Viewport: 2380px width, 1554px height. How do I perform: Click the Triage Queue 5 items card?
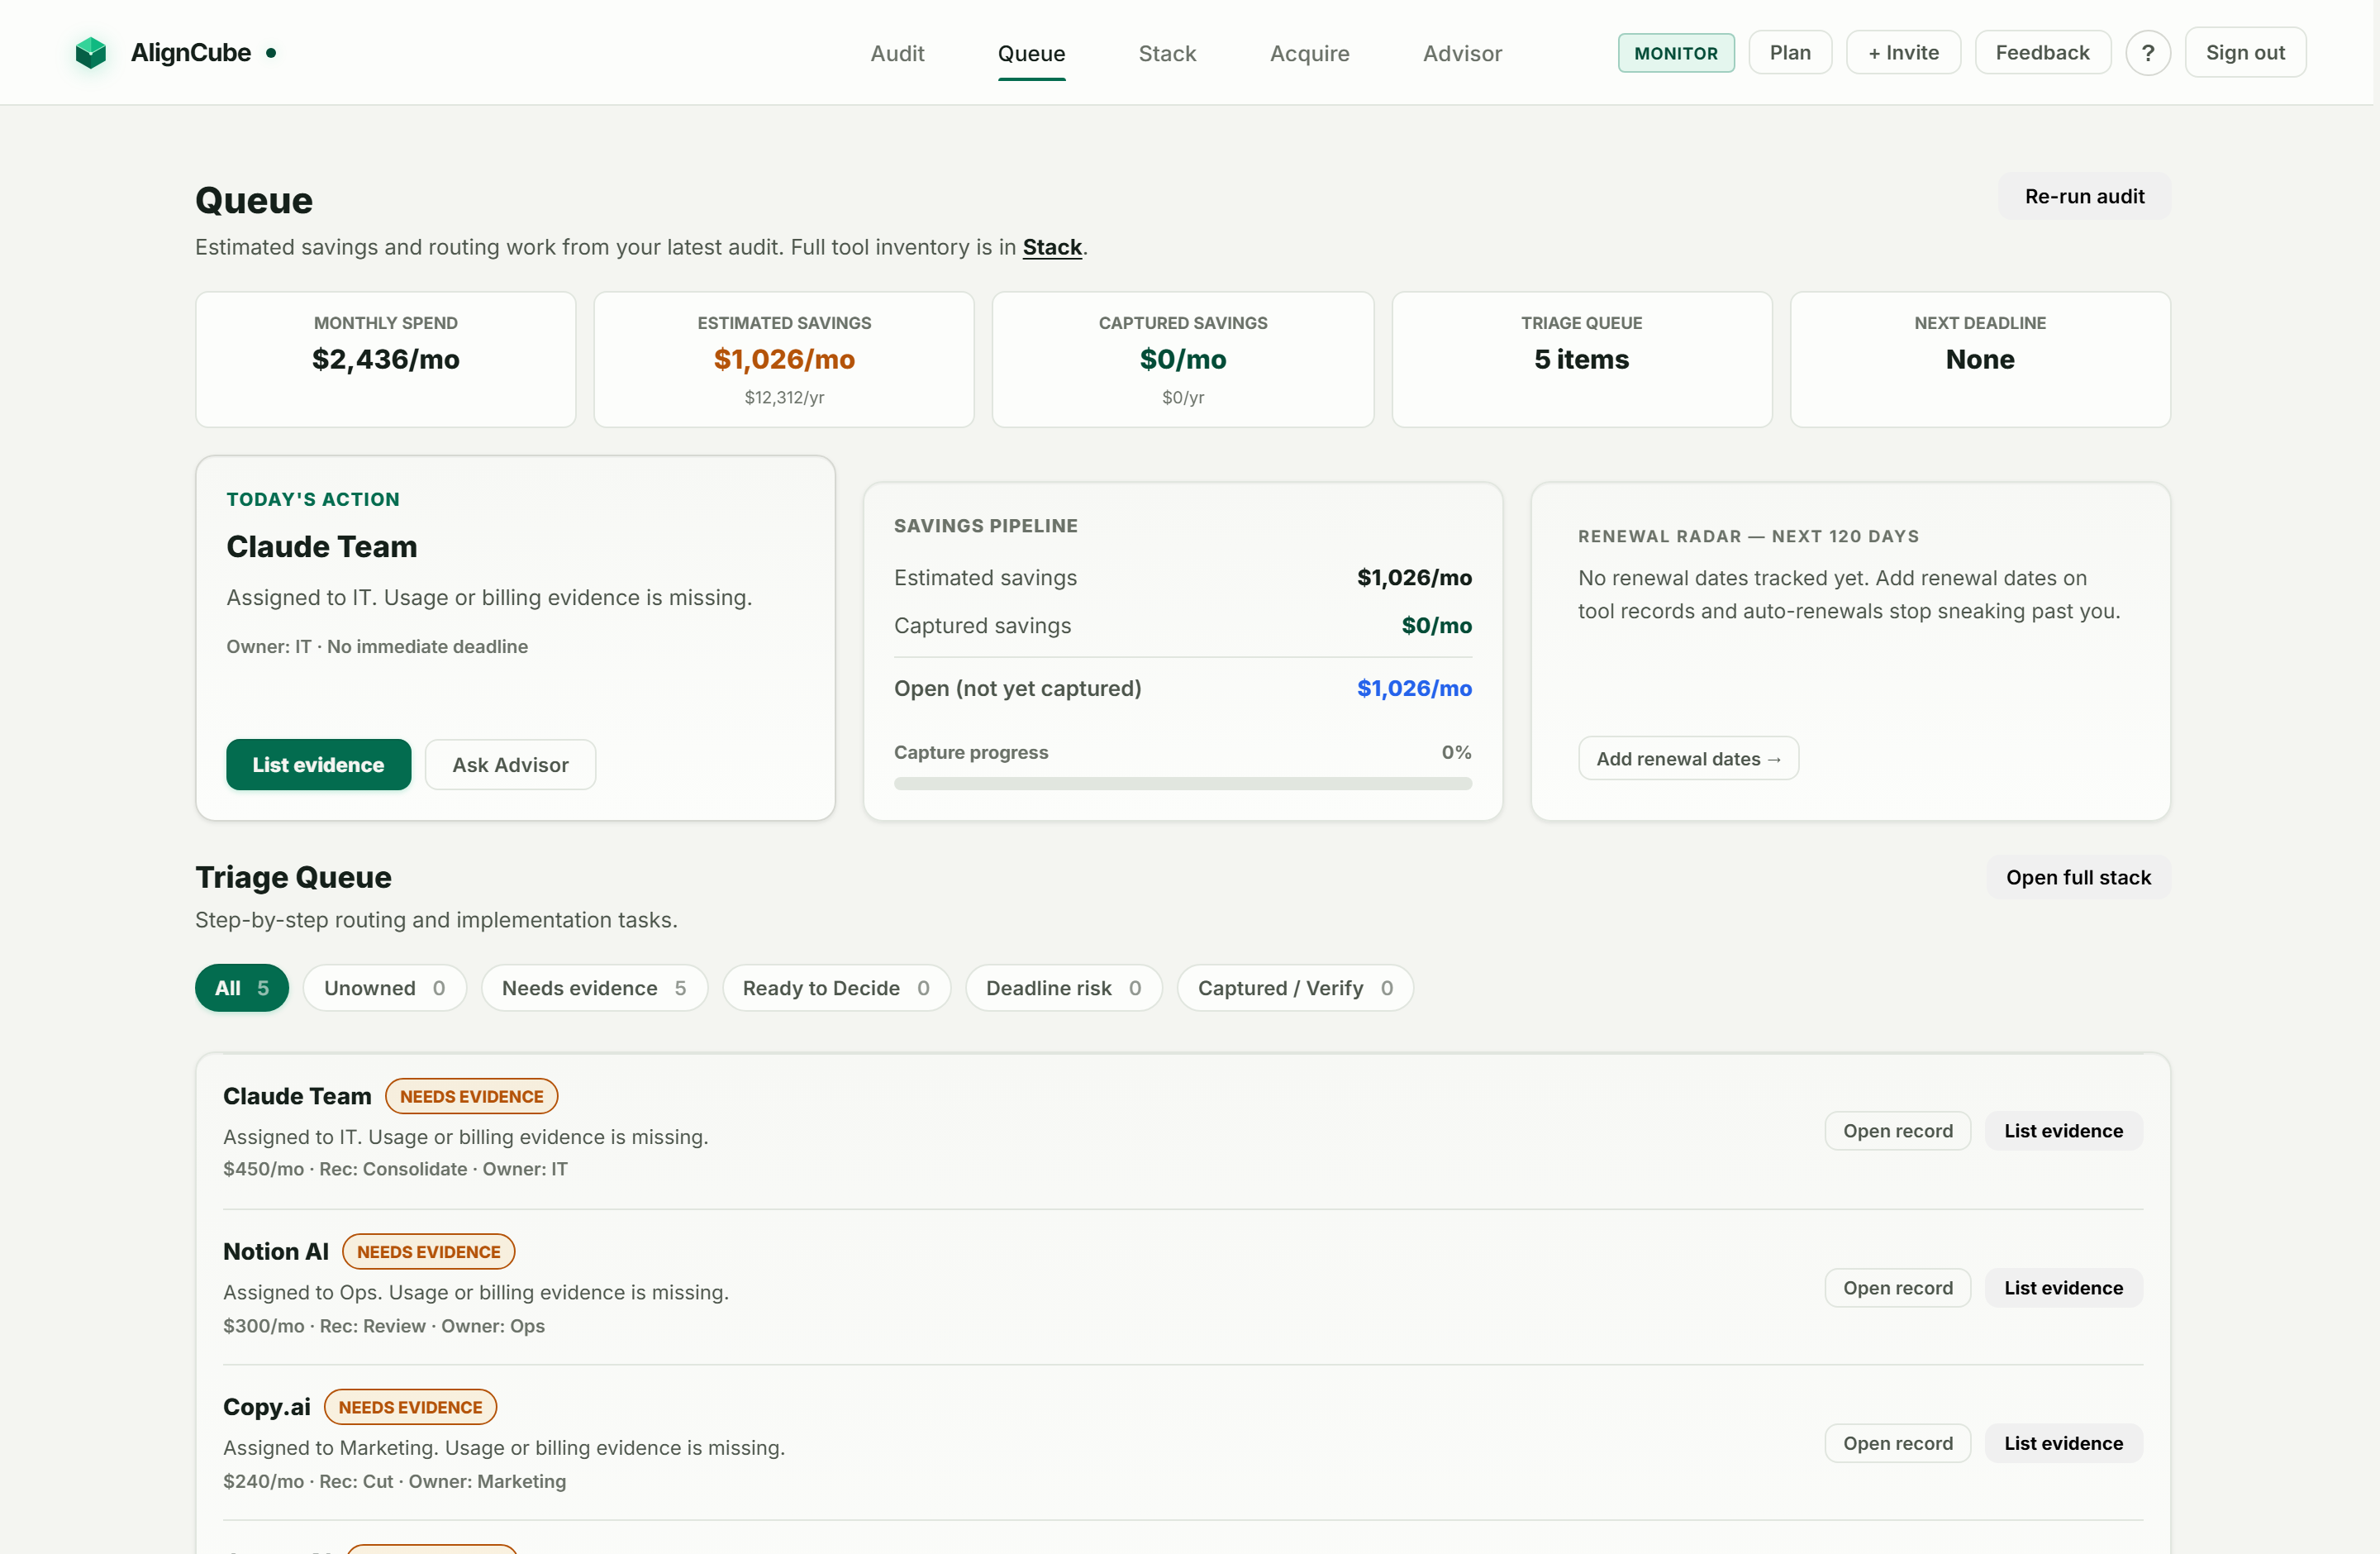(x=1581, y=360)
